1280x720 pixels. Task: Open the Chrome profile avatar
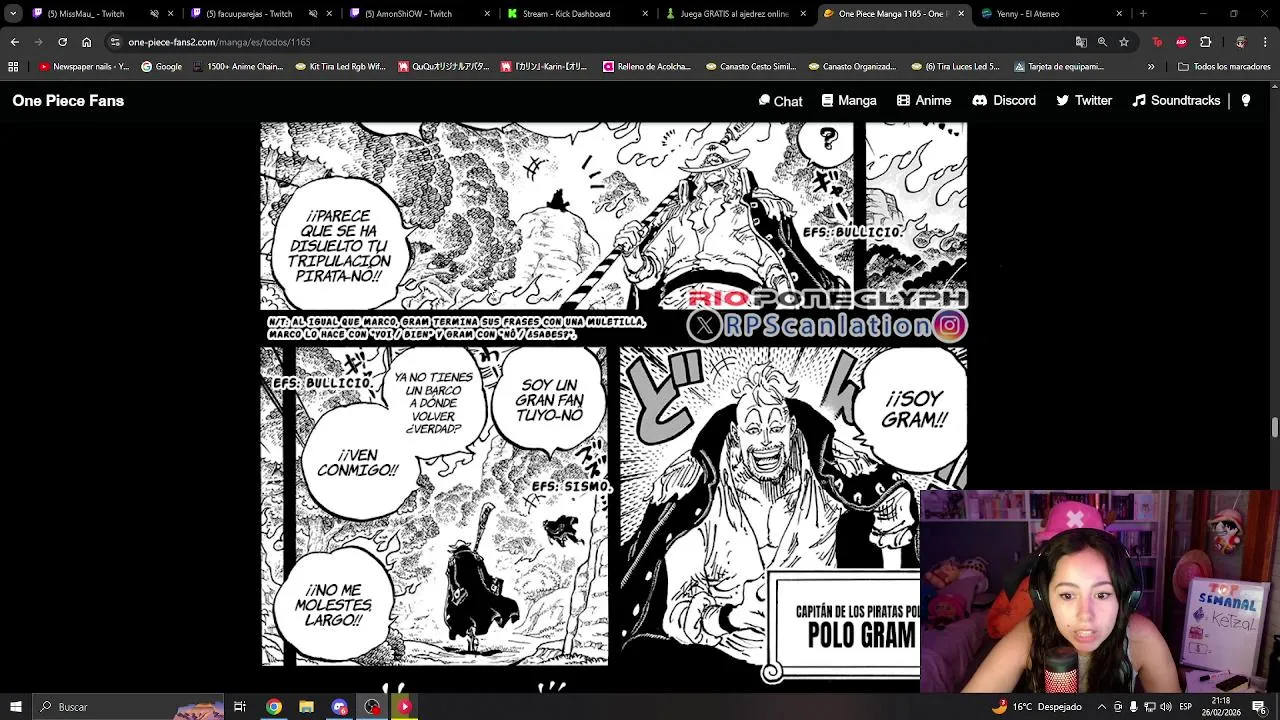click(x=1241, y=42)
